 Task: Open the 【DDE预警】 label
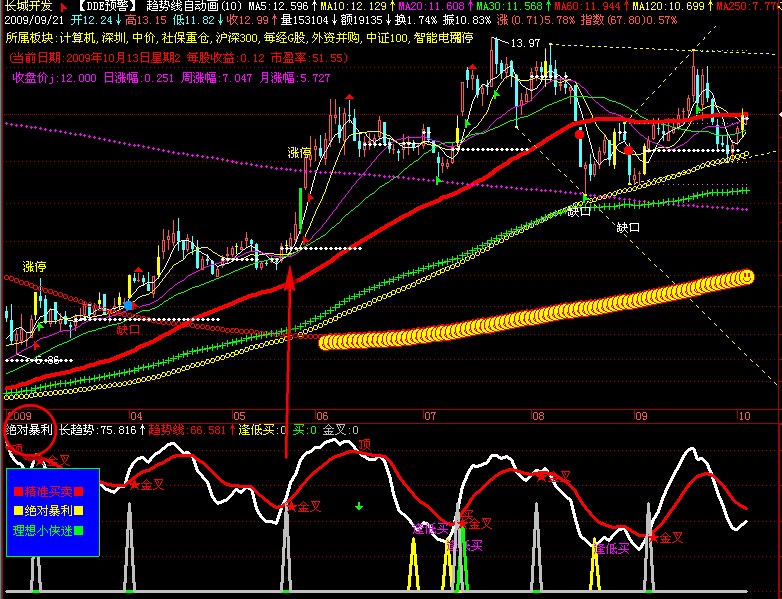107,6
